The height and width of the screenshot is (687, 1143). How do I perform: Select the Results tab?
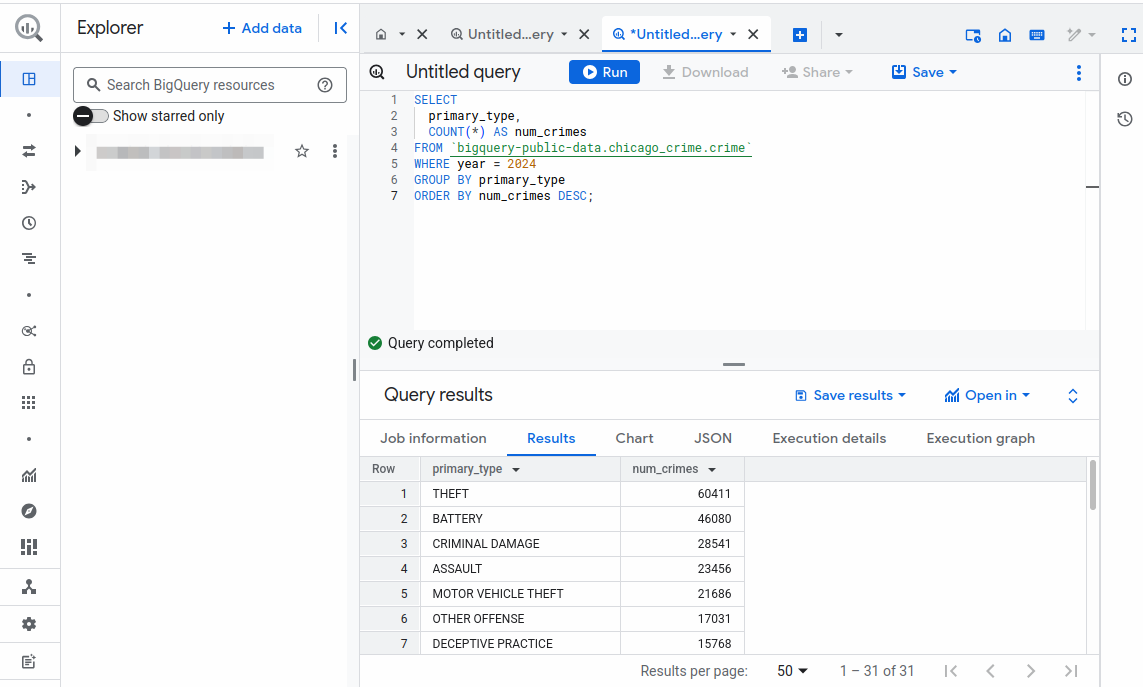pyautogui.click(x=551, y=438)
